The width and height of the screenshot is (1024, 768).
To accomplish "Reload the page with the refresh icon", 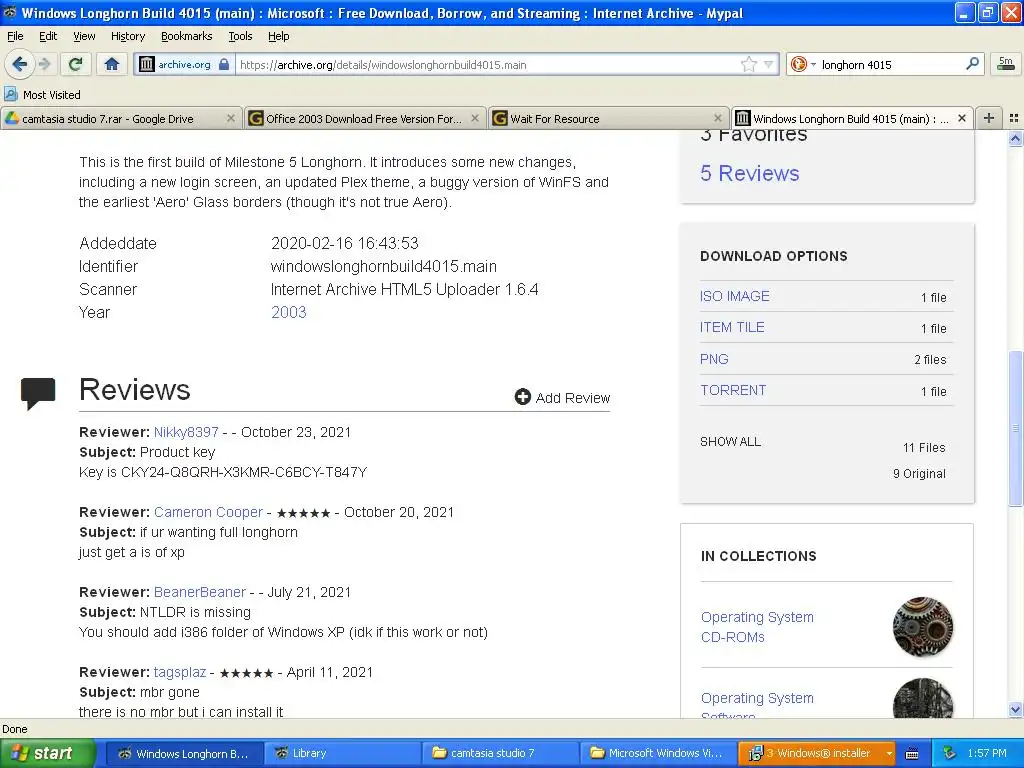I will click(76, 64).
